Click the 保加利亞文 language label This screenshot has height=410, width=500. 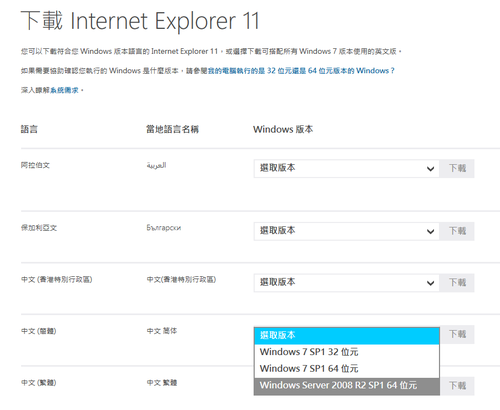coord(39,228)
